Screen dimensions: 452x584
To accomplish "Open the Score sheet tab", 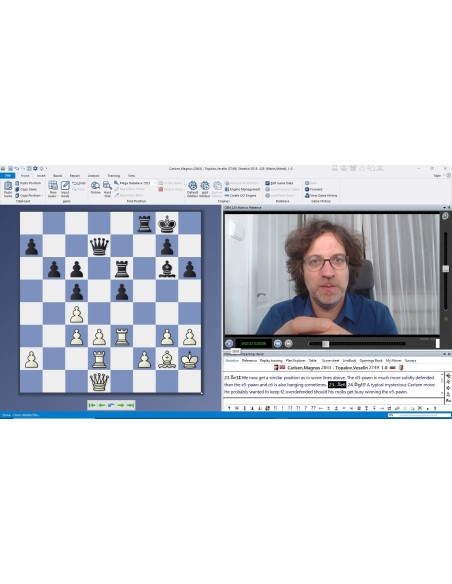I will click(331, 361).
